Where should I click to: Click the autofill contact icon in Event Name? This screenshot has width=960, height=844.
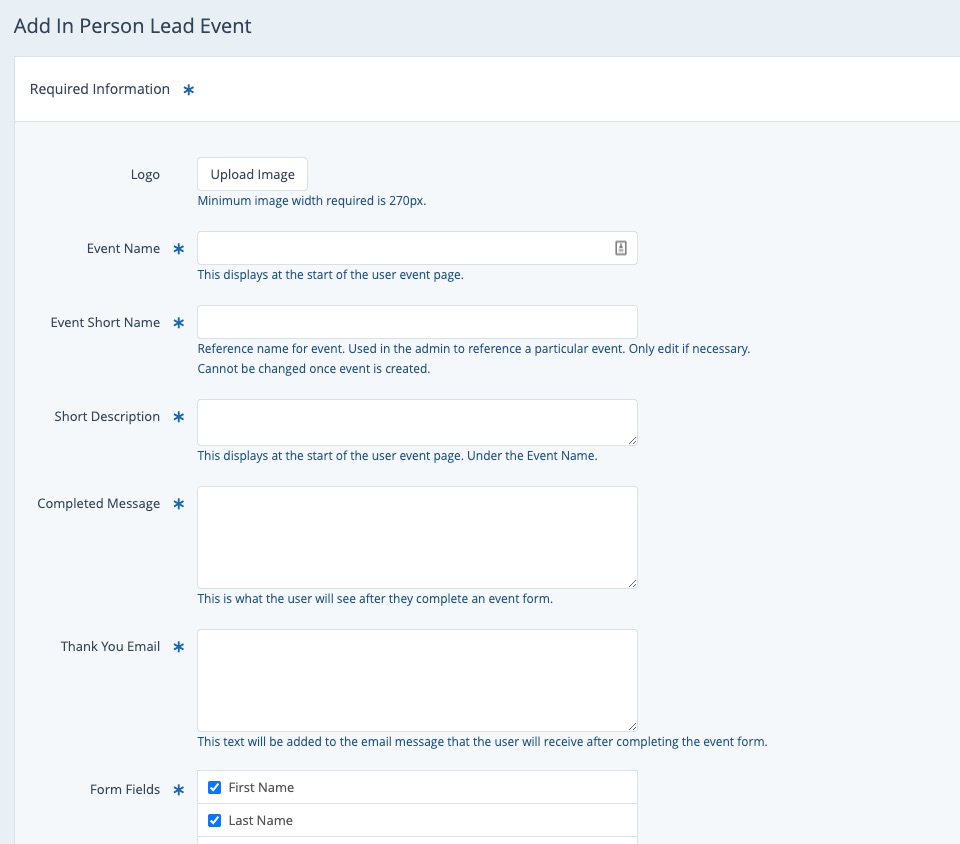coord(620,248)
